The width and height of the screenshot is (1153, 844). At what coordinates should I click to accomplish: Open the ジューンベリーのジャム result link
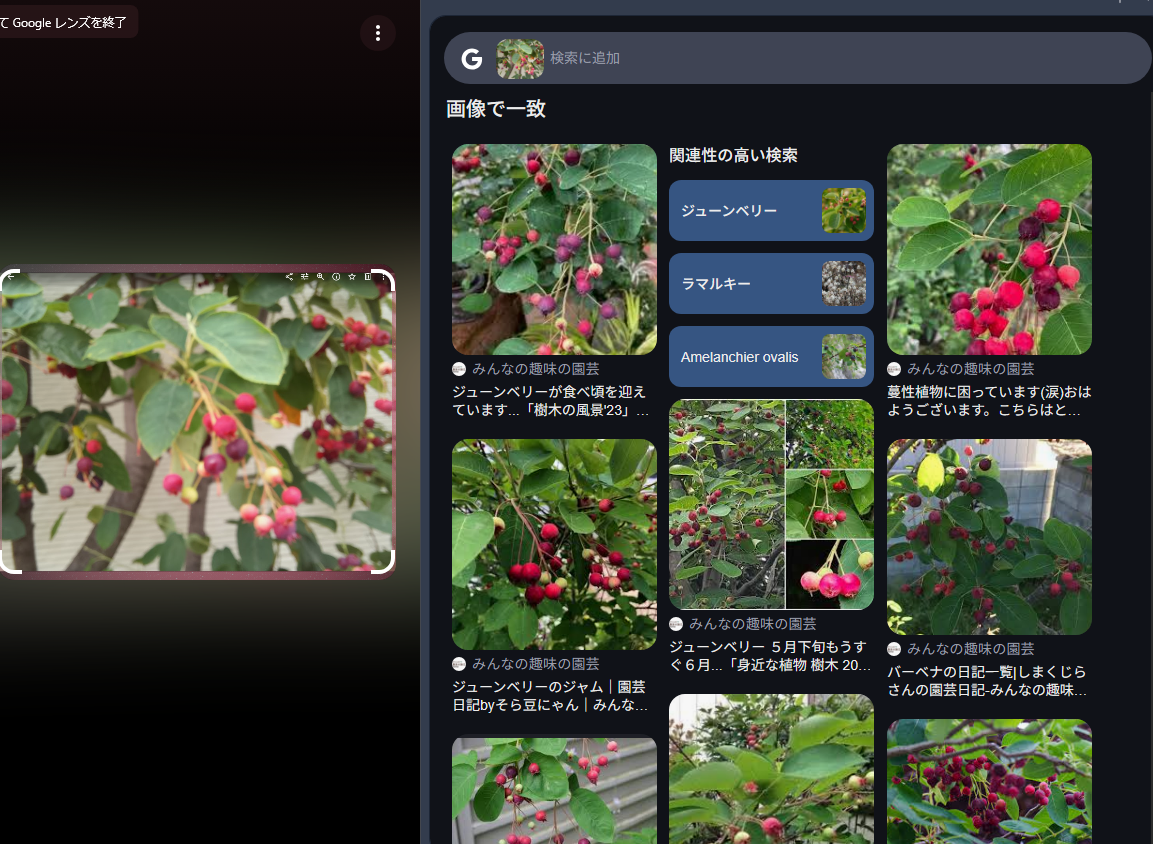point(551,695)
